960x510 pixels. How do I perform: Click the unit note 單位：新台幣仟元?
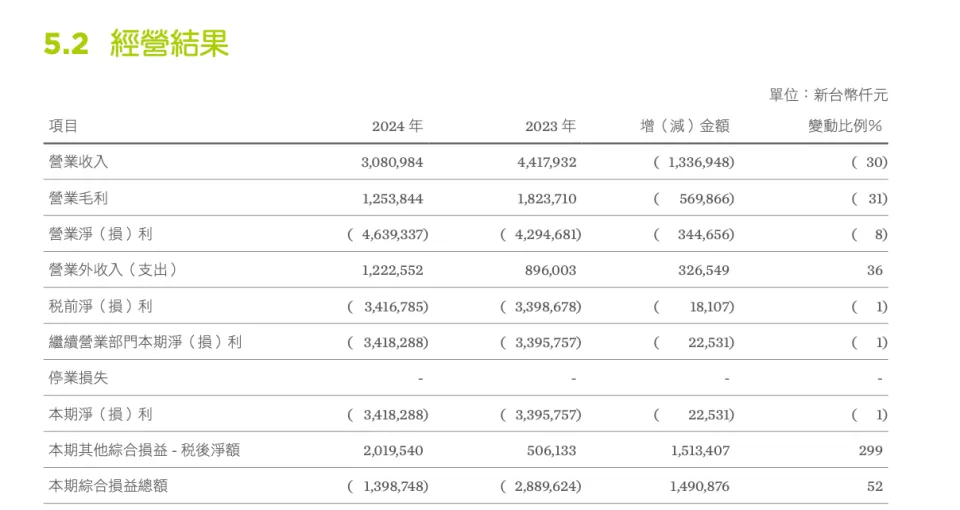(828, 95)
